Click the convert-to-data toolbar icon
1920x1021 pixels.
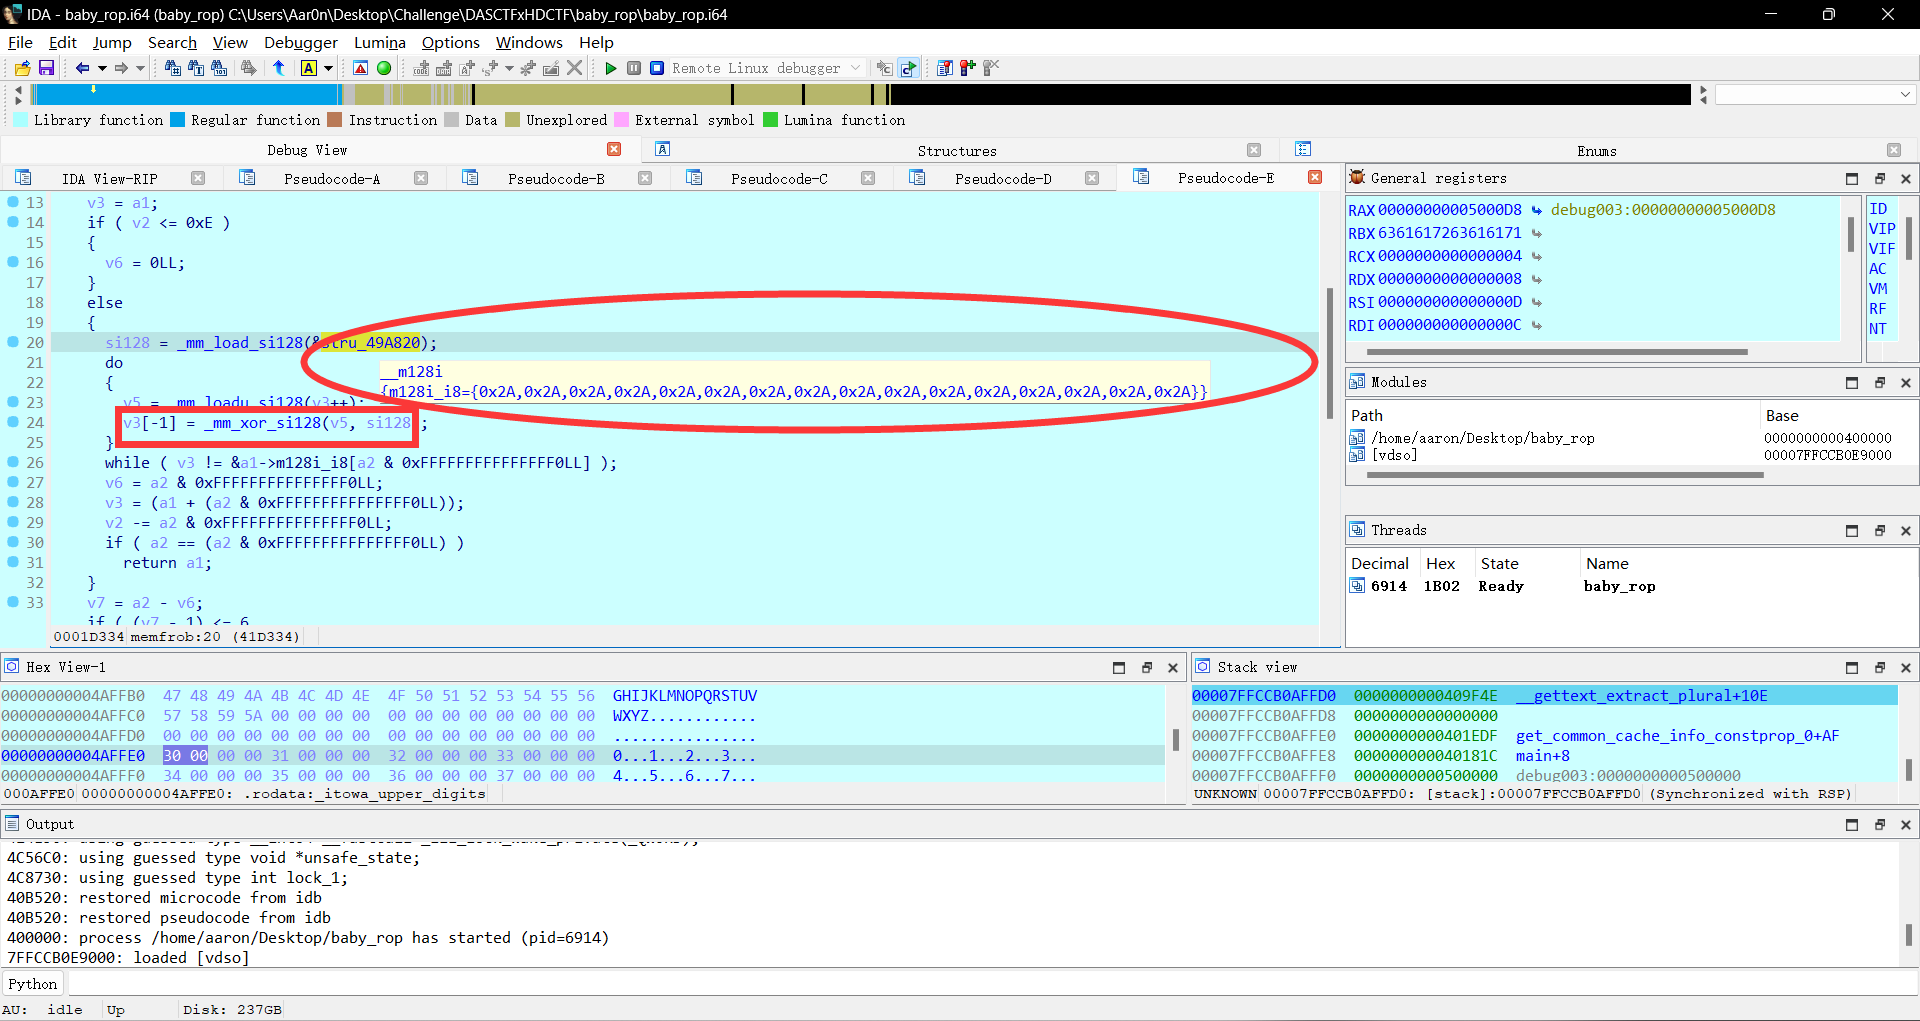(x=444, y=68)
